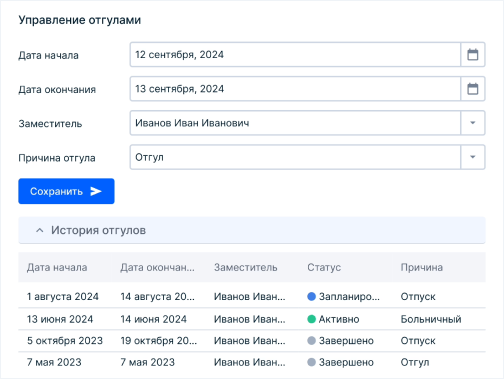Select the 5 октября 2023 cell

65,341
